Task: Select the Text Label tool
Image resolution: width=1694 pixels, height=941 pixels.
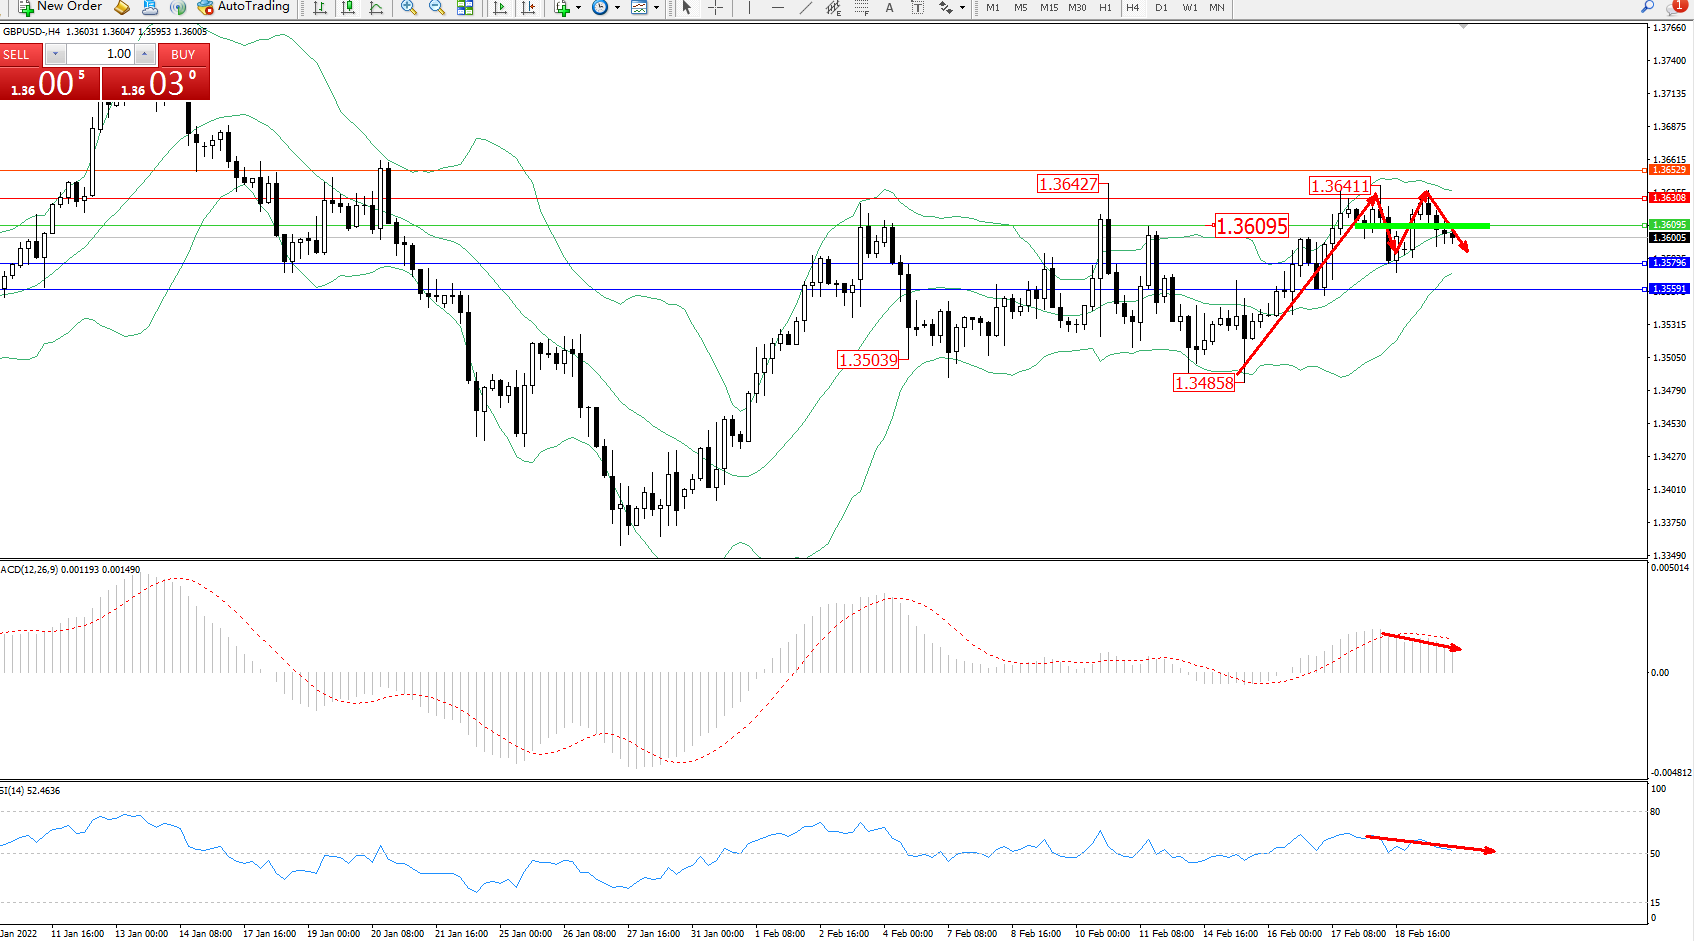Action: click(917, 8)
